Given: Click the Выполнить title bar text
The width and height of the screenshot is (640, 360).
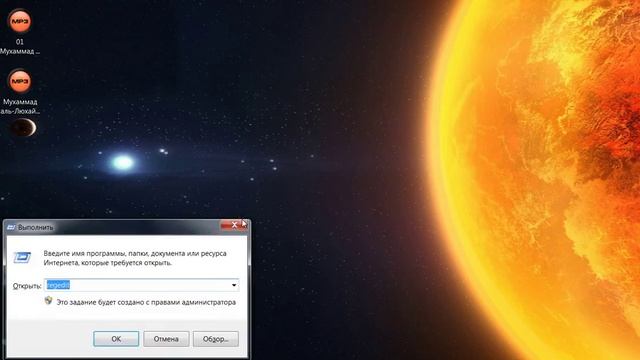Looking at the screenshot, I should pos(36,227).
